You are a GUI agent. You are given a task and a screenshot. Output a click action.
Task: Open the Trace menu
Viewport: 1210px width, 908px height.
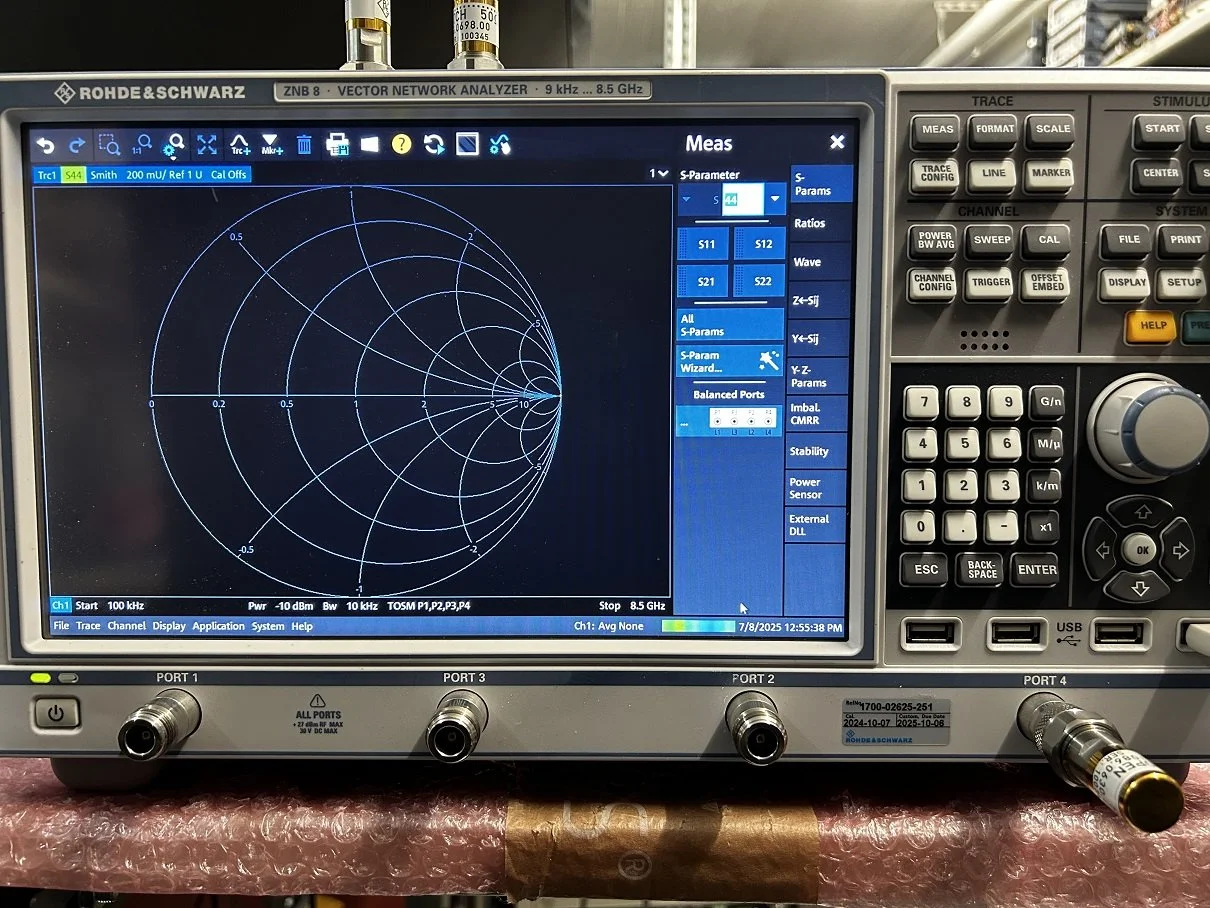coord(88,626)
